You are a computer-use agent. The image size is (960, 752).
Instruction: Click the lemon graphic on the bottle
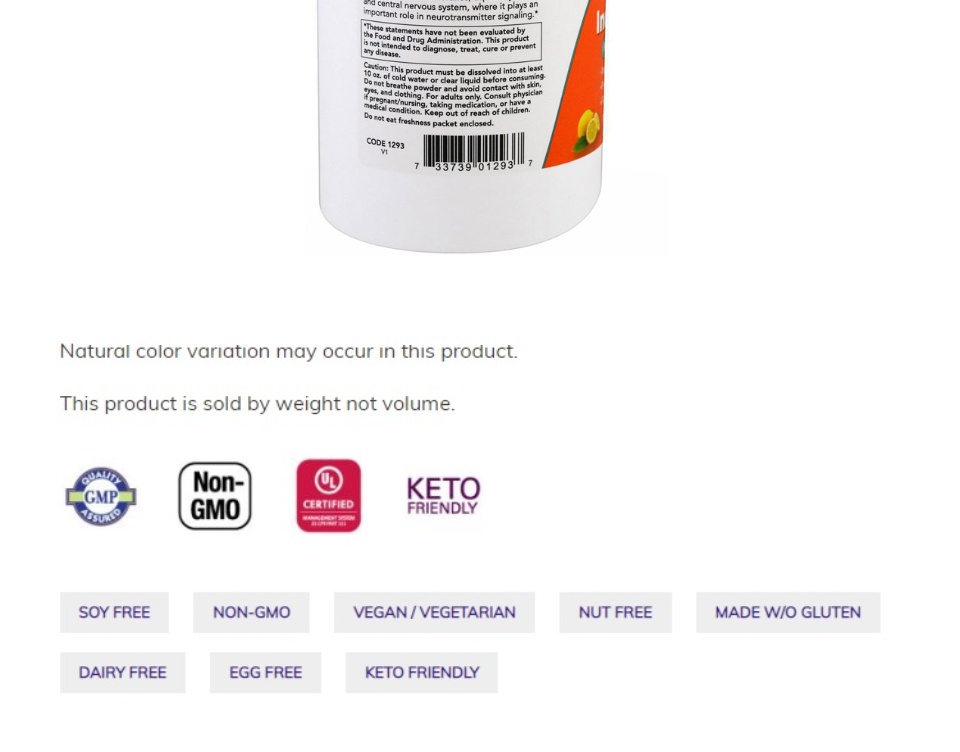pos(587,130)
